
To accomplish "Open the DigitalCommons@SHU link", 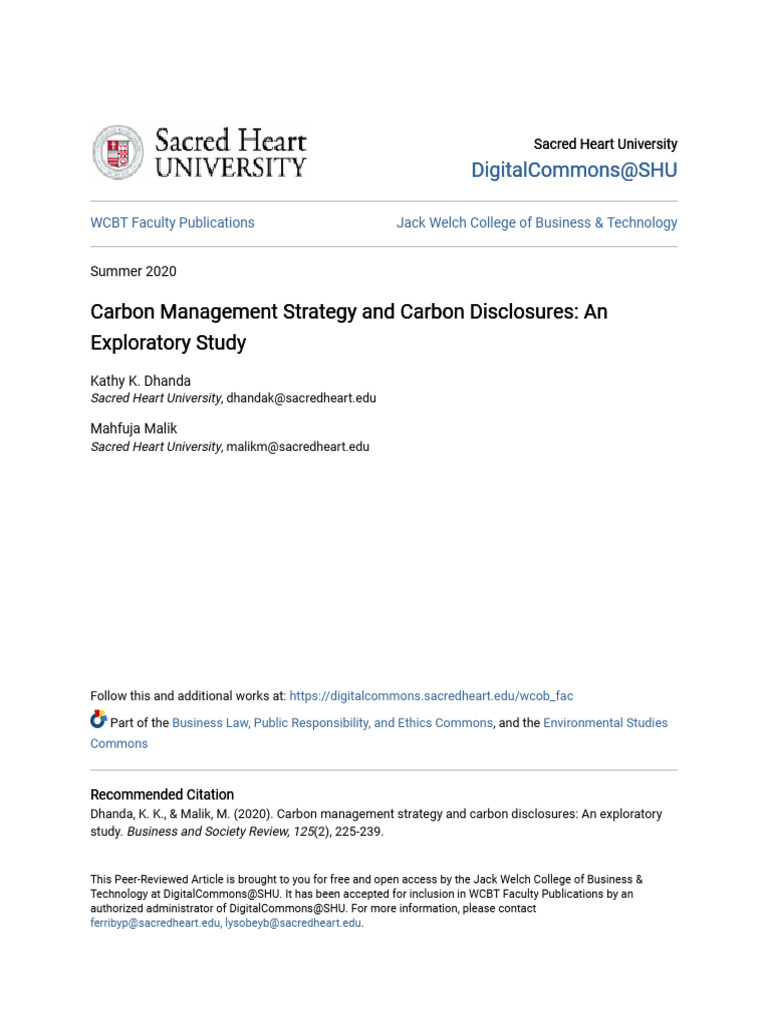I will coord(574,170).
